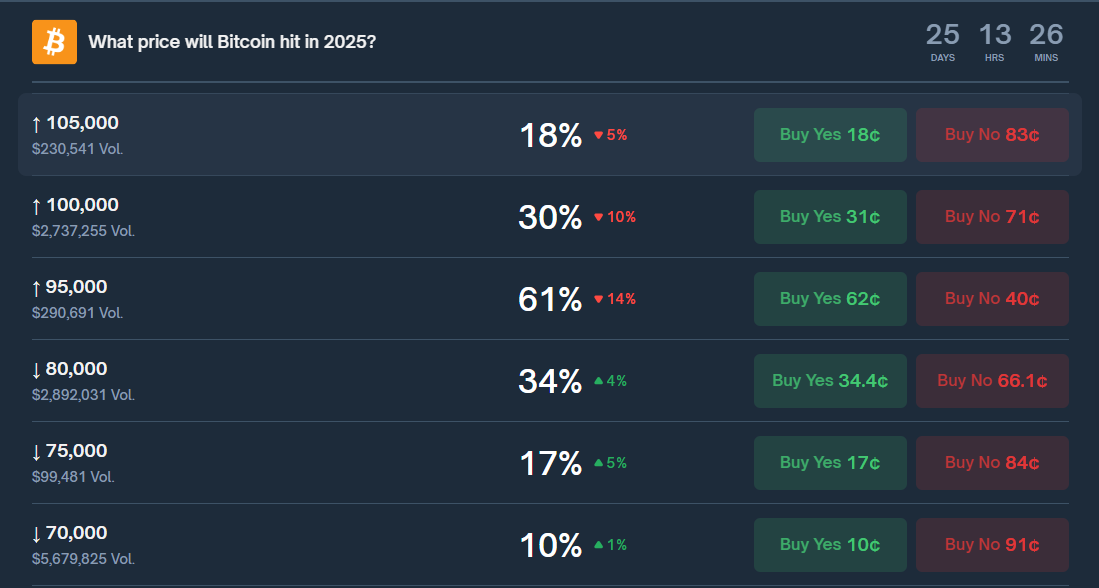Click Buy Yes 18¢ on the 105,000 row

pos(830,134)
